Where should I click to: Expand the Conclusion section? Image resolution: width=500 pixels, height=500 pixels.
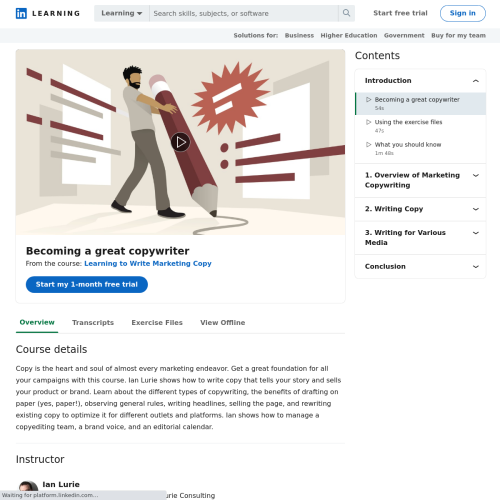[x=476, y=266]
